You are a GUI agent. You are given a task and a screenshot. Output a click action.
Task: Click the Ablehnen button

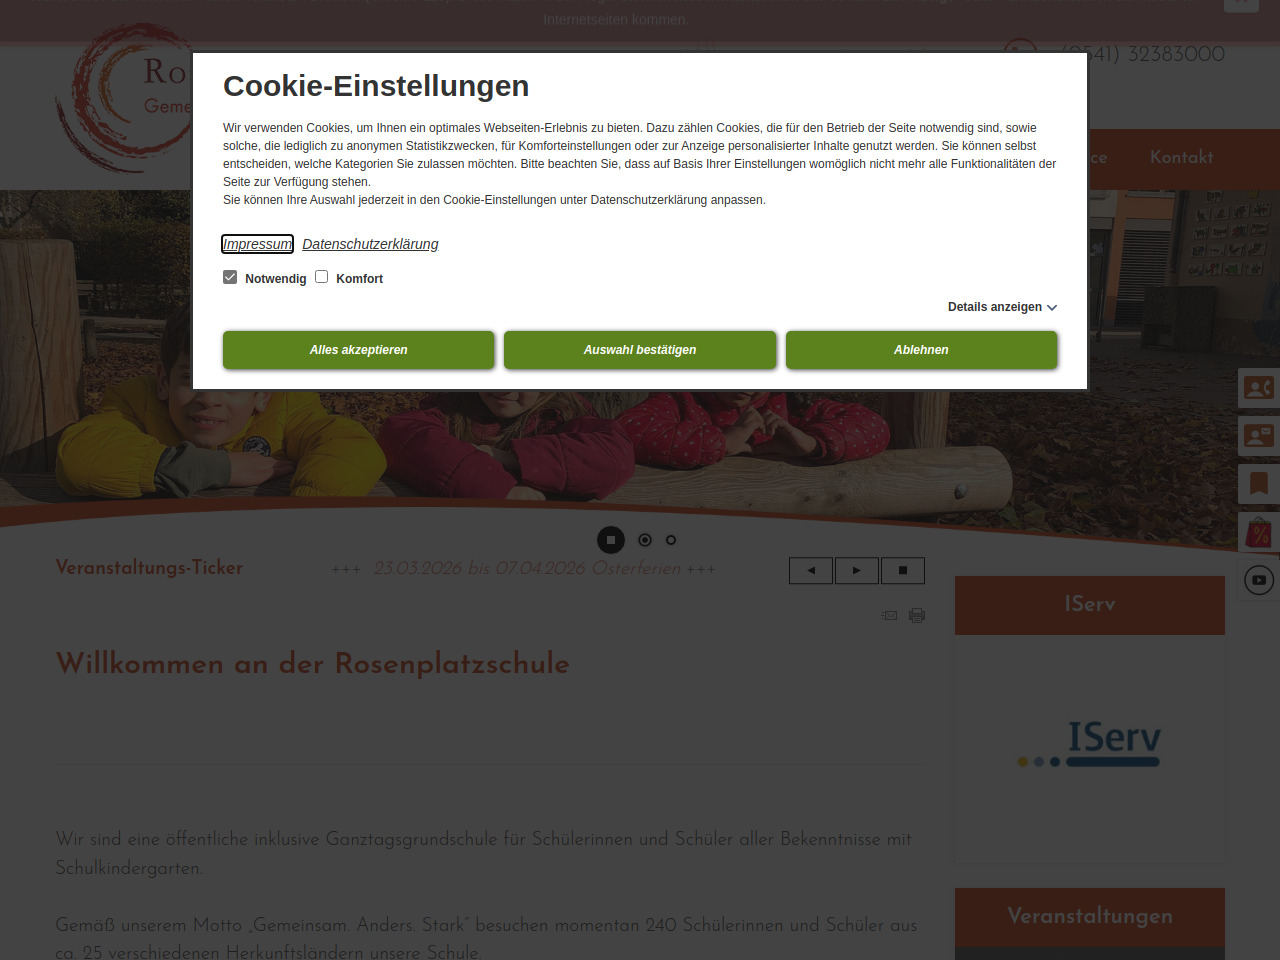[x=921, y=350]
